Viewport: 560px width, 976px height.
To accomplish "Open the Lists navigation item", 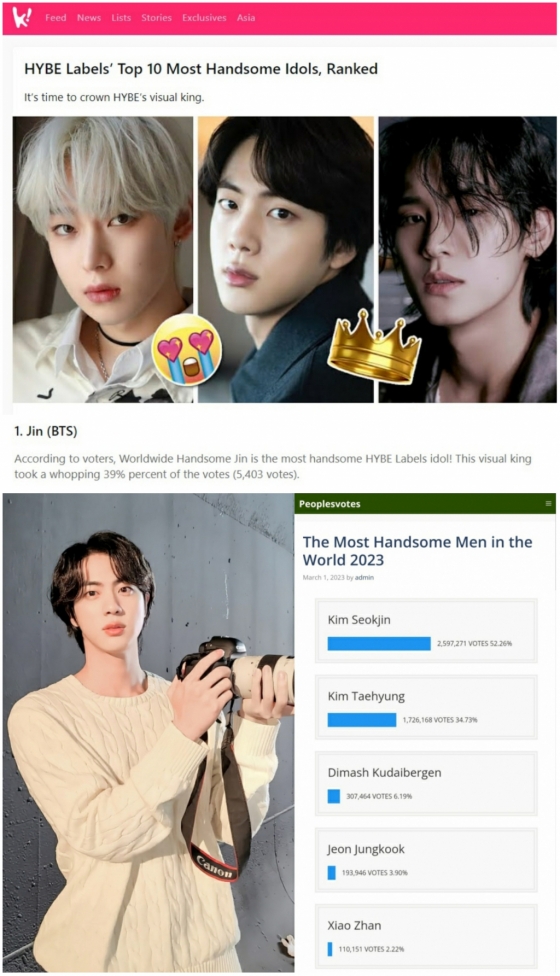I will click(x=121, y=18).
